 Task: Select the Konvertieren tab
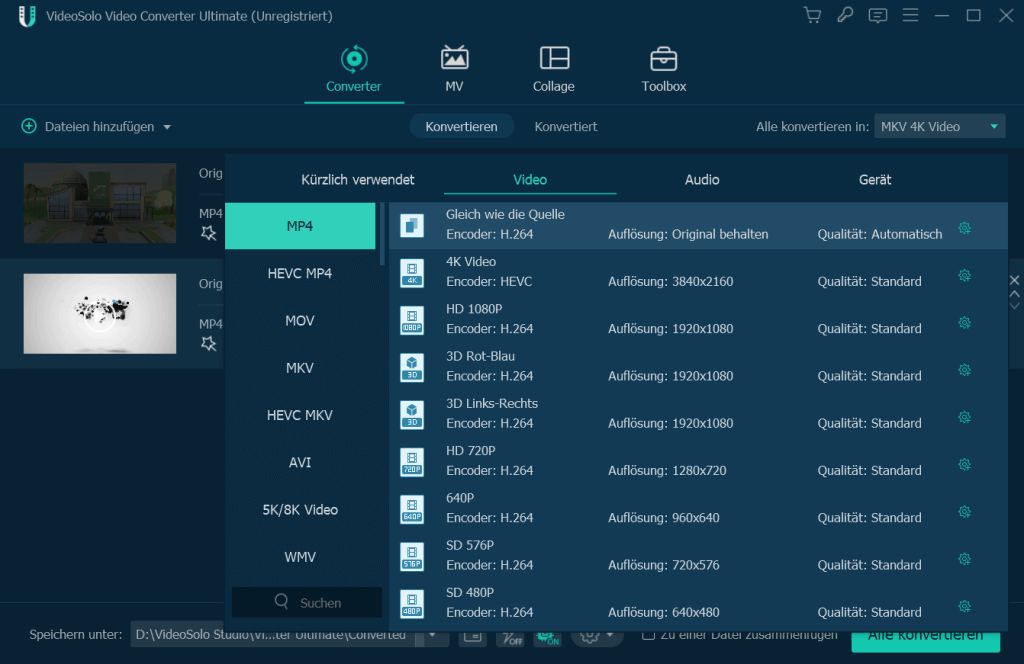coord(461,126)
